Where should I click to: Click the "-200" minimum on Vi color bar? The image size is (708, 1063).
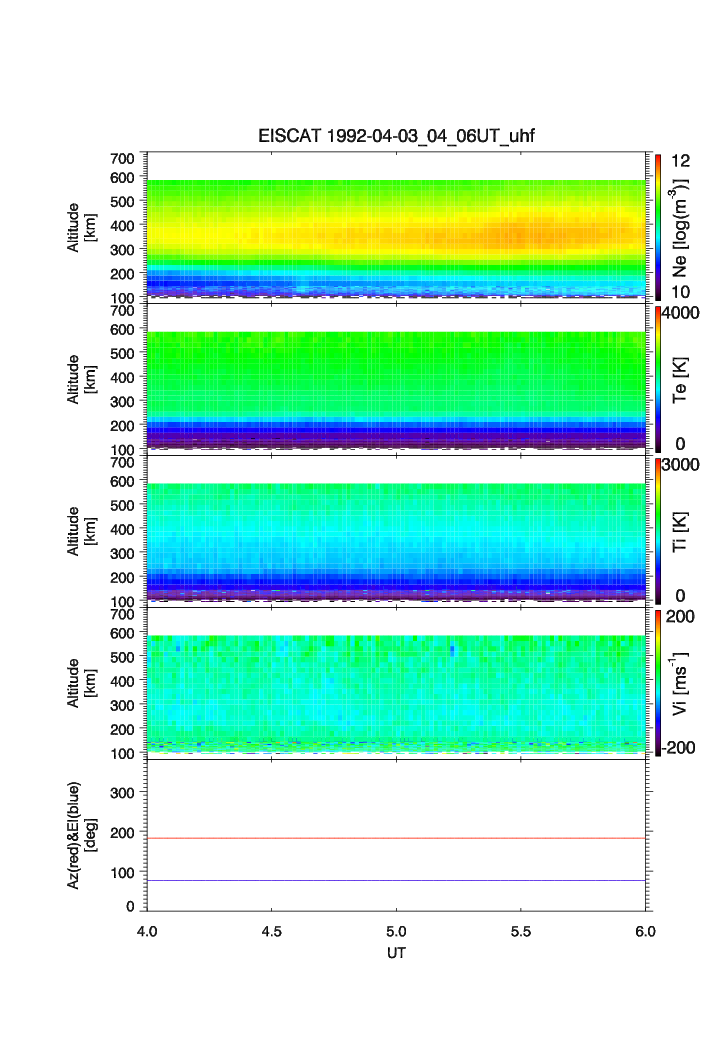(x=679, y=748)
